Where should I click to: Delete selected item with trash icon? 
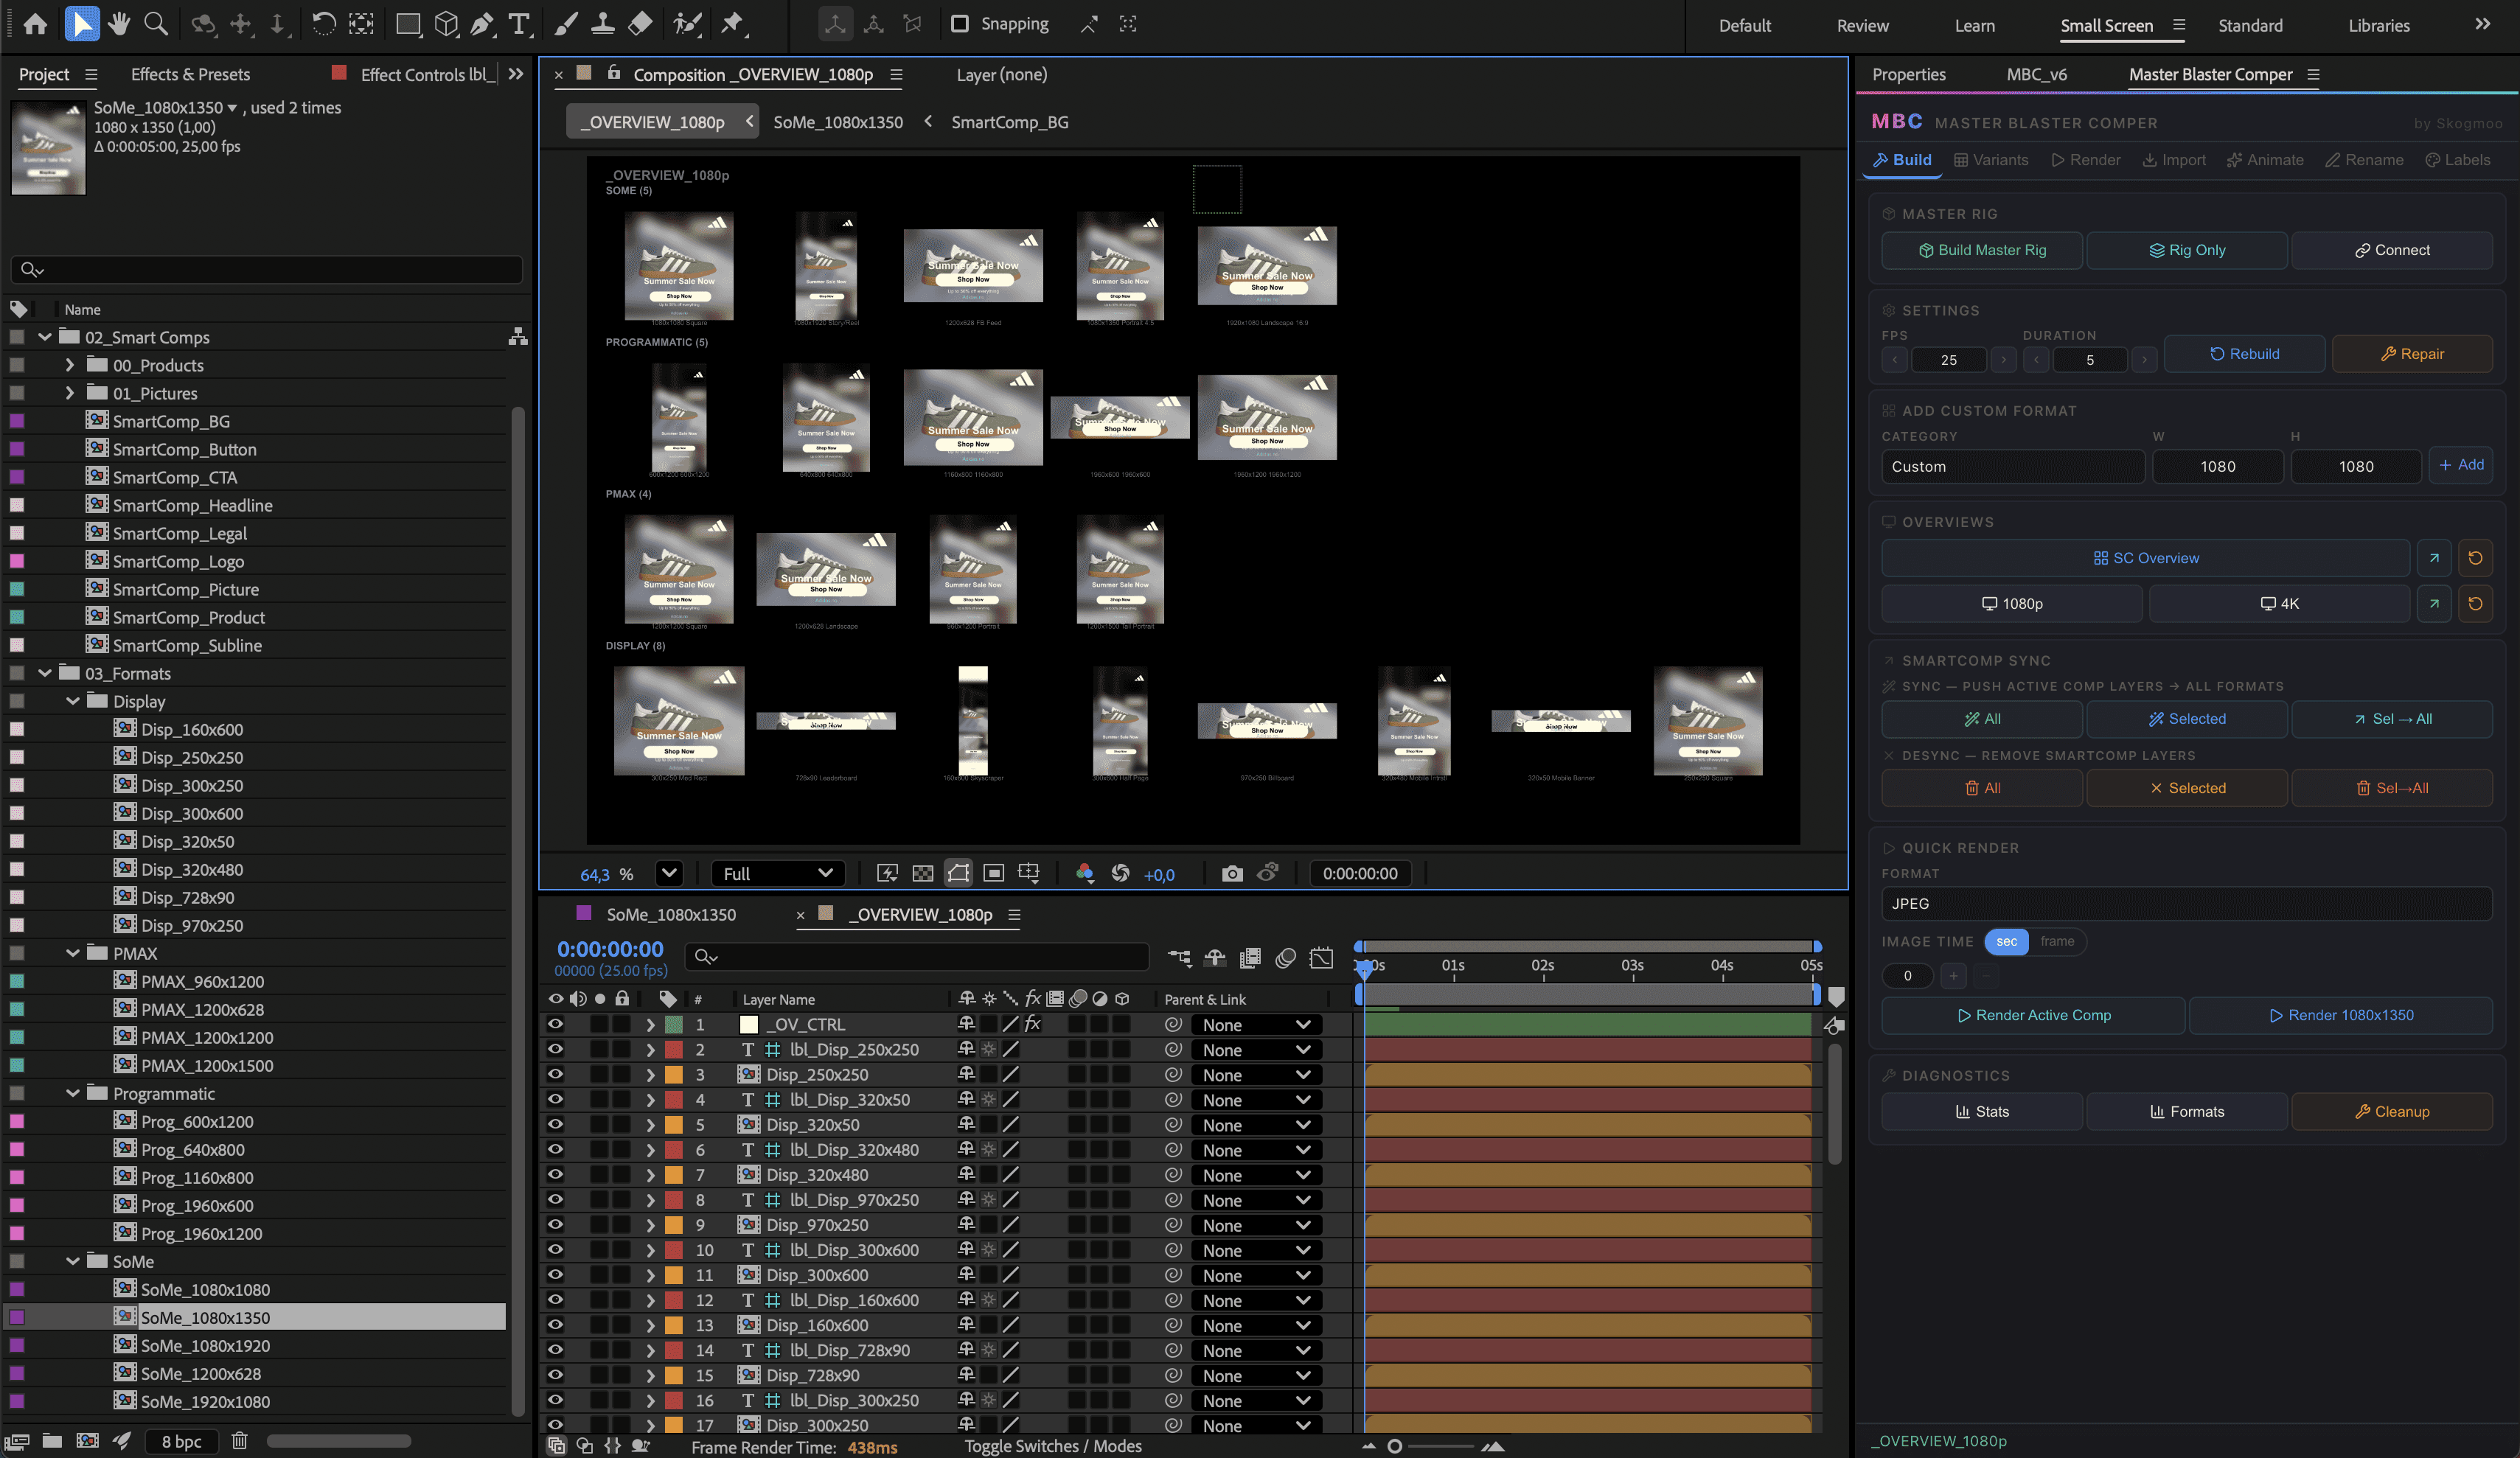pyautogui.click(x=240, y=1441)
